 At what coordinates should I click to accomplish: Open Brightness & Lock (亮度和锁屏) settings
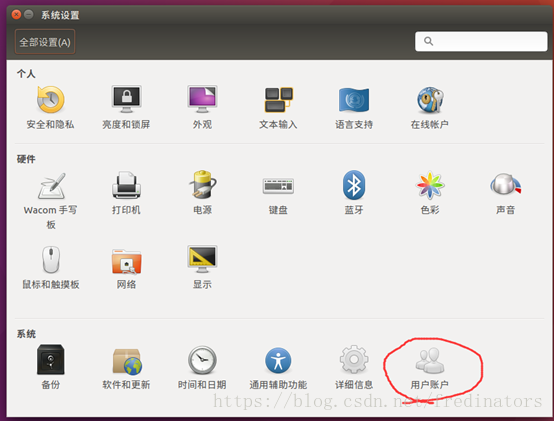(126, 107)
